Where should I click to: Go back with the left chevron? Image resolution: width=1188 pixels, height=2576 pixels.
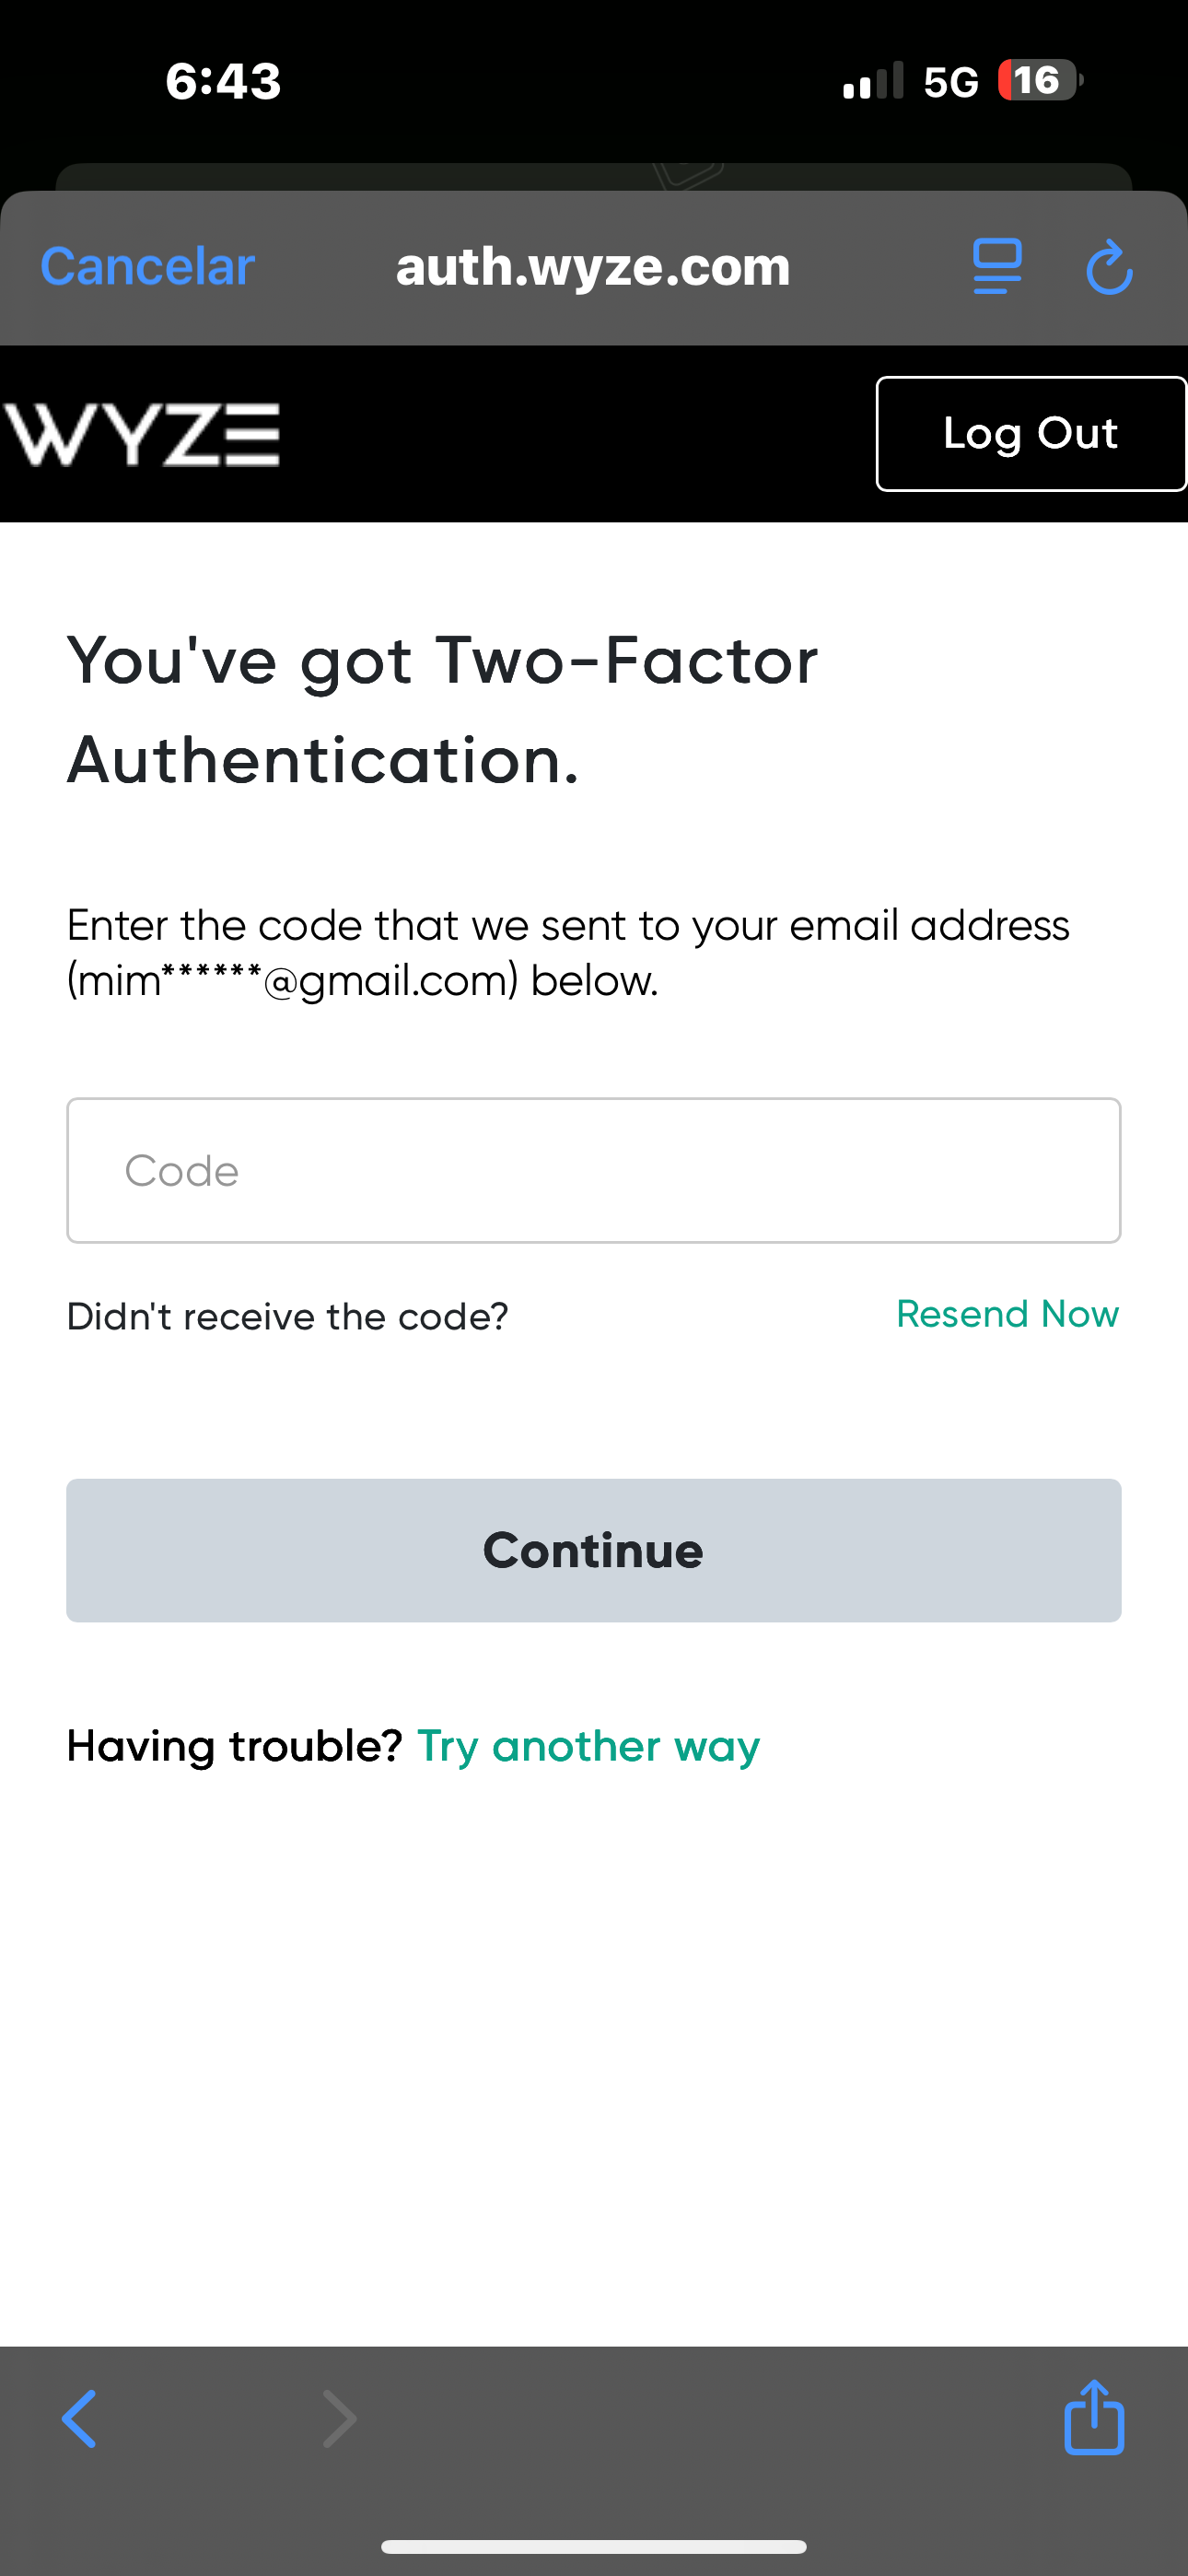(x=80, y=2418)
